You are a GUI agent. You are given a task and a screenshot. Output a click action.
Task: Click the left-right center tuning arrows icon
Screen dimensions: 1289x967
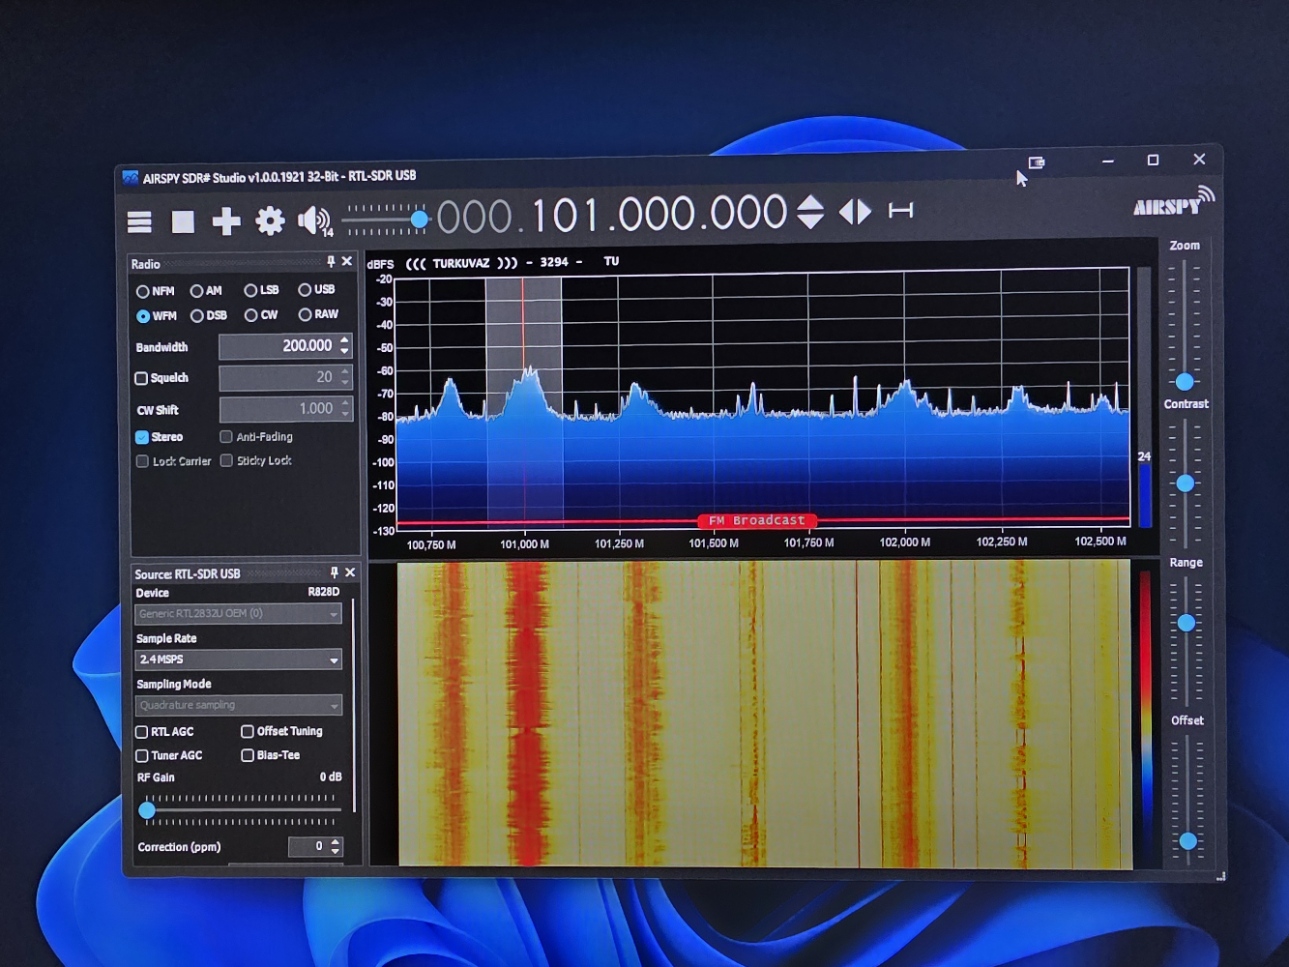855,212
